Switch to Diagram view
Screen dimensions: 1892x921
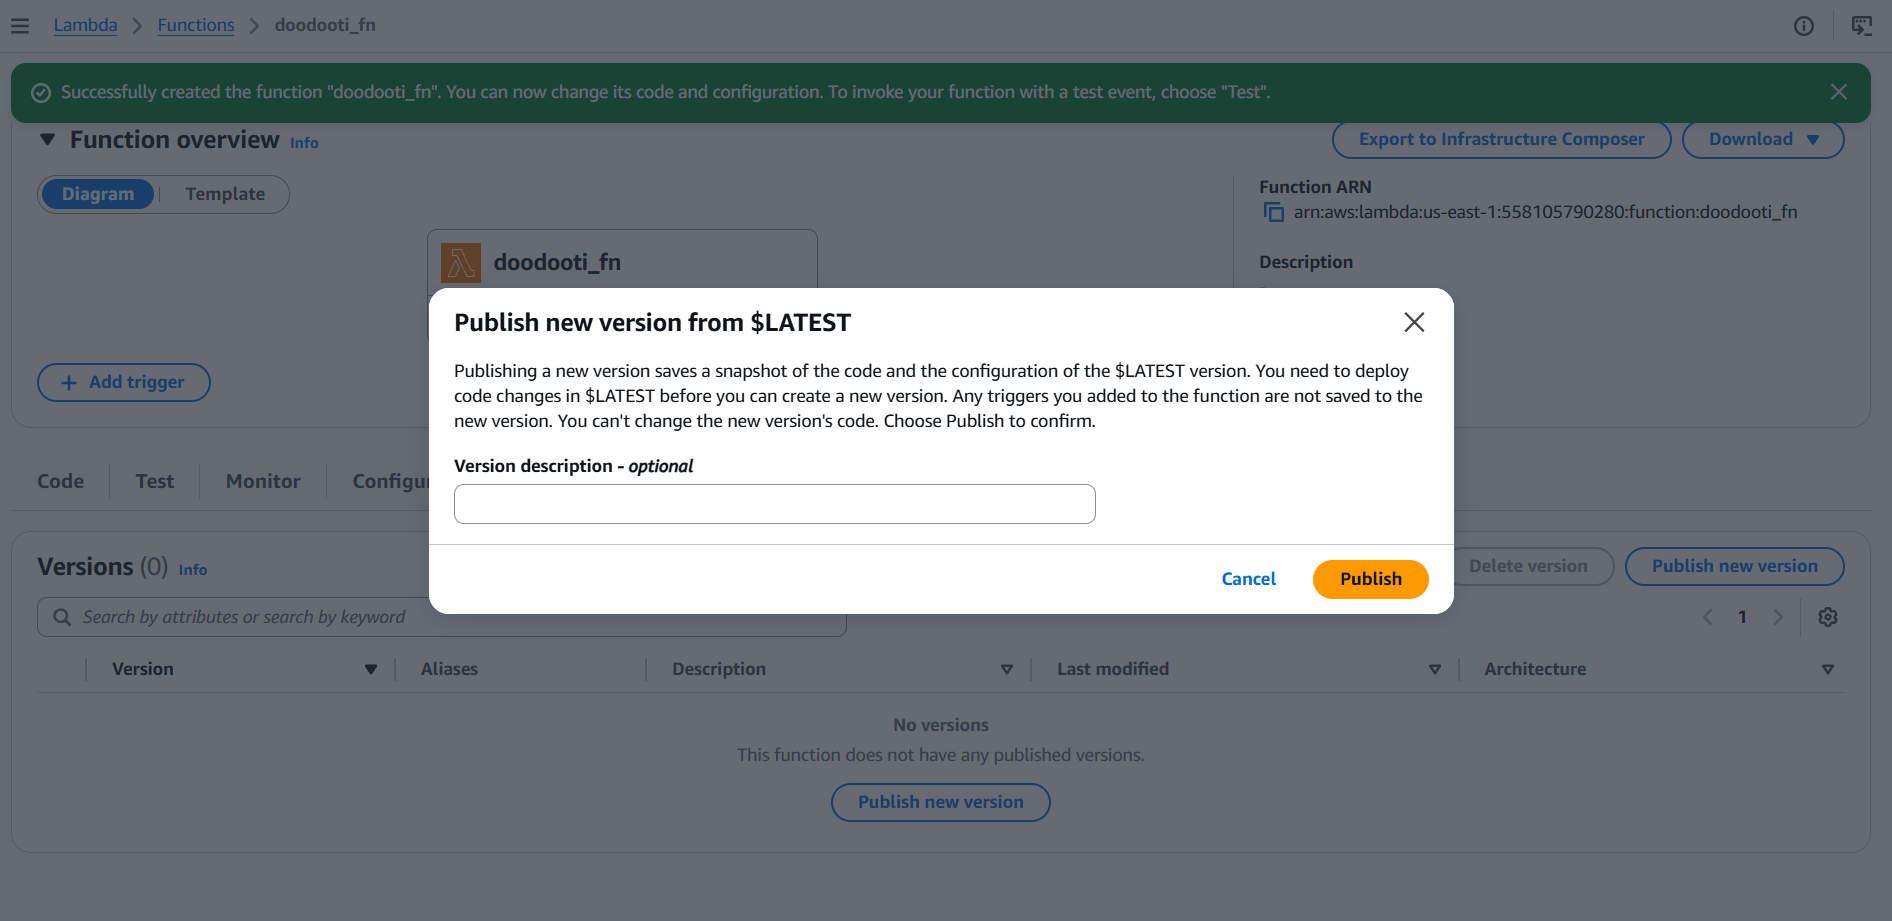coord(98,194)
